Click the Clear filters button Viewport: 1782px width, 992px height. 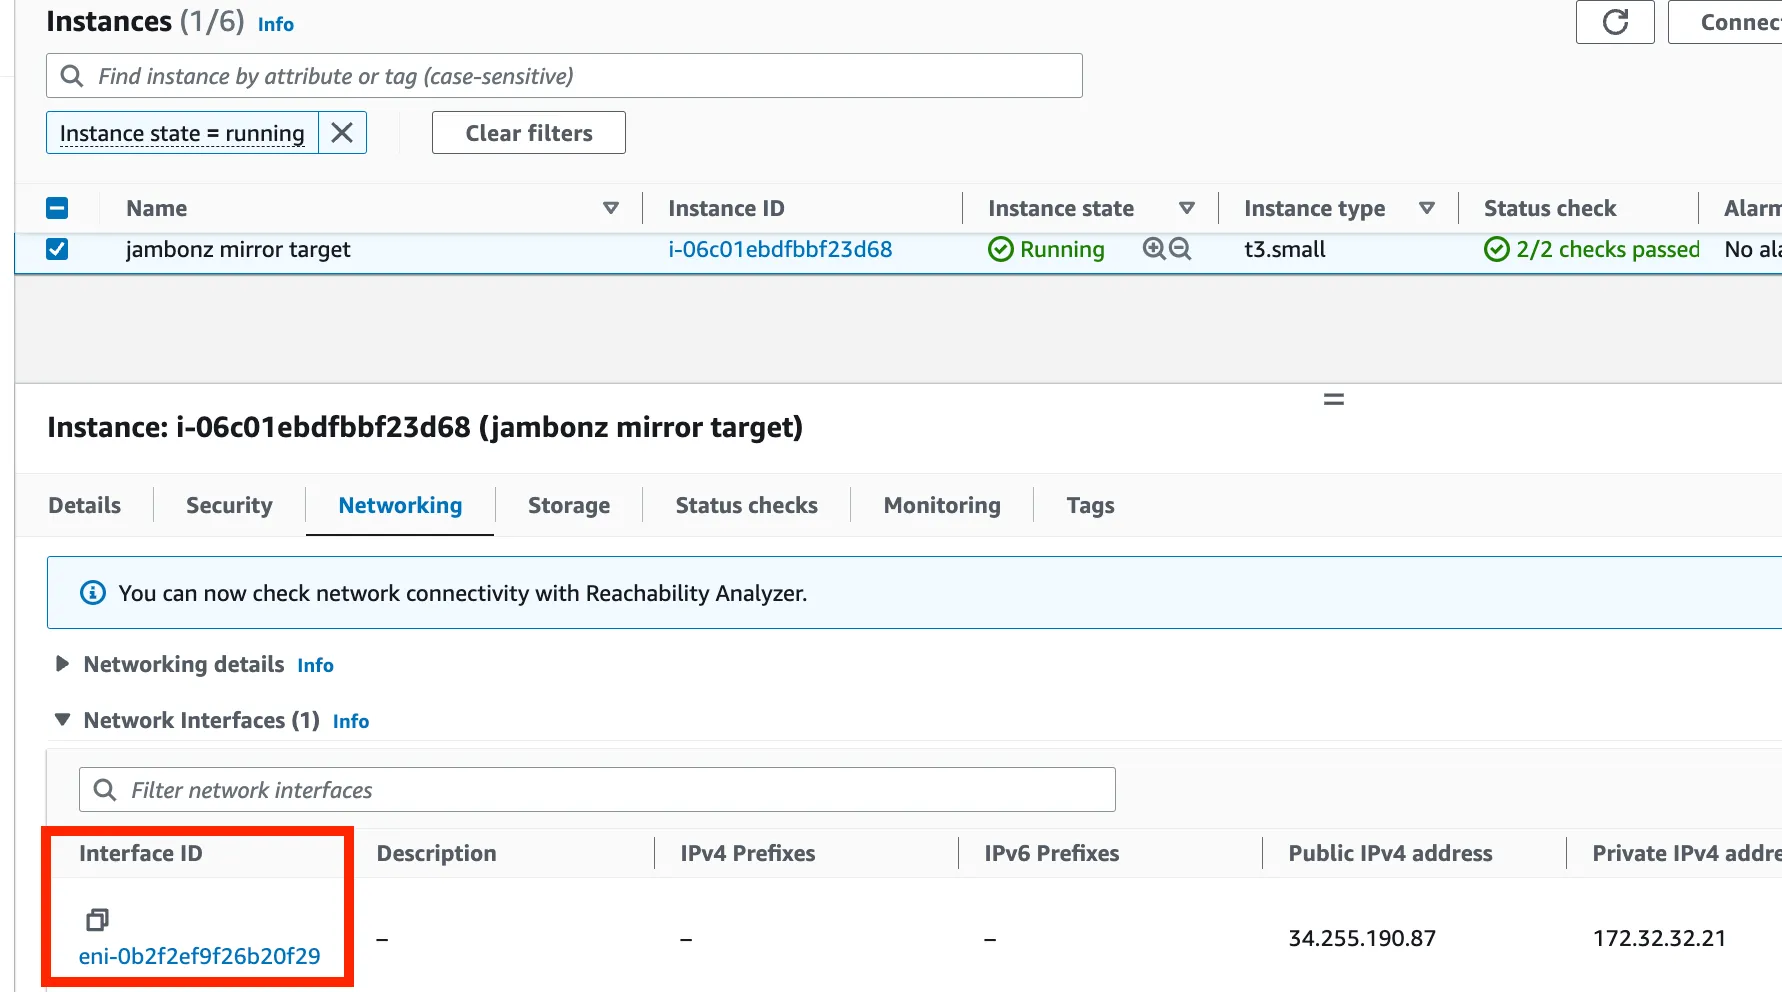click(529, 133)
